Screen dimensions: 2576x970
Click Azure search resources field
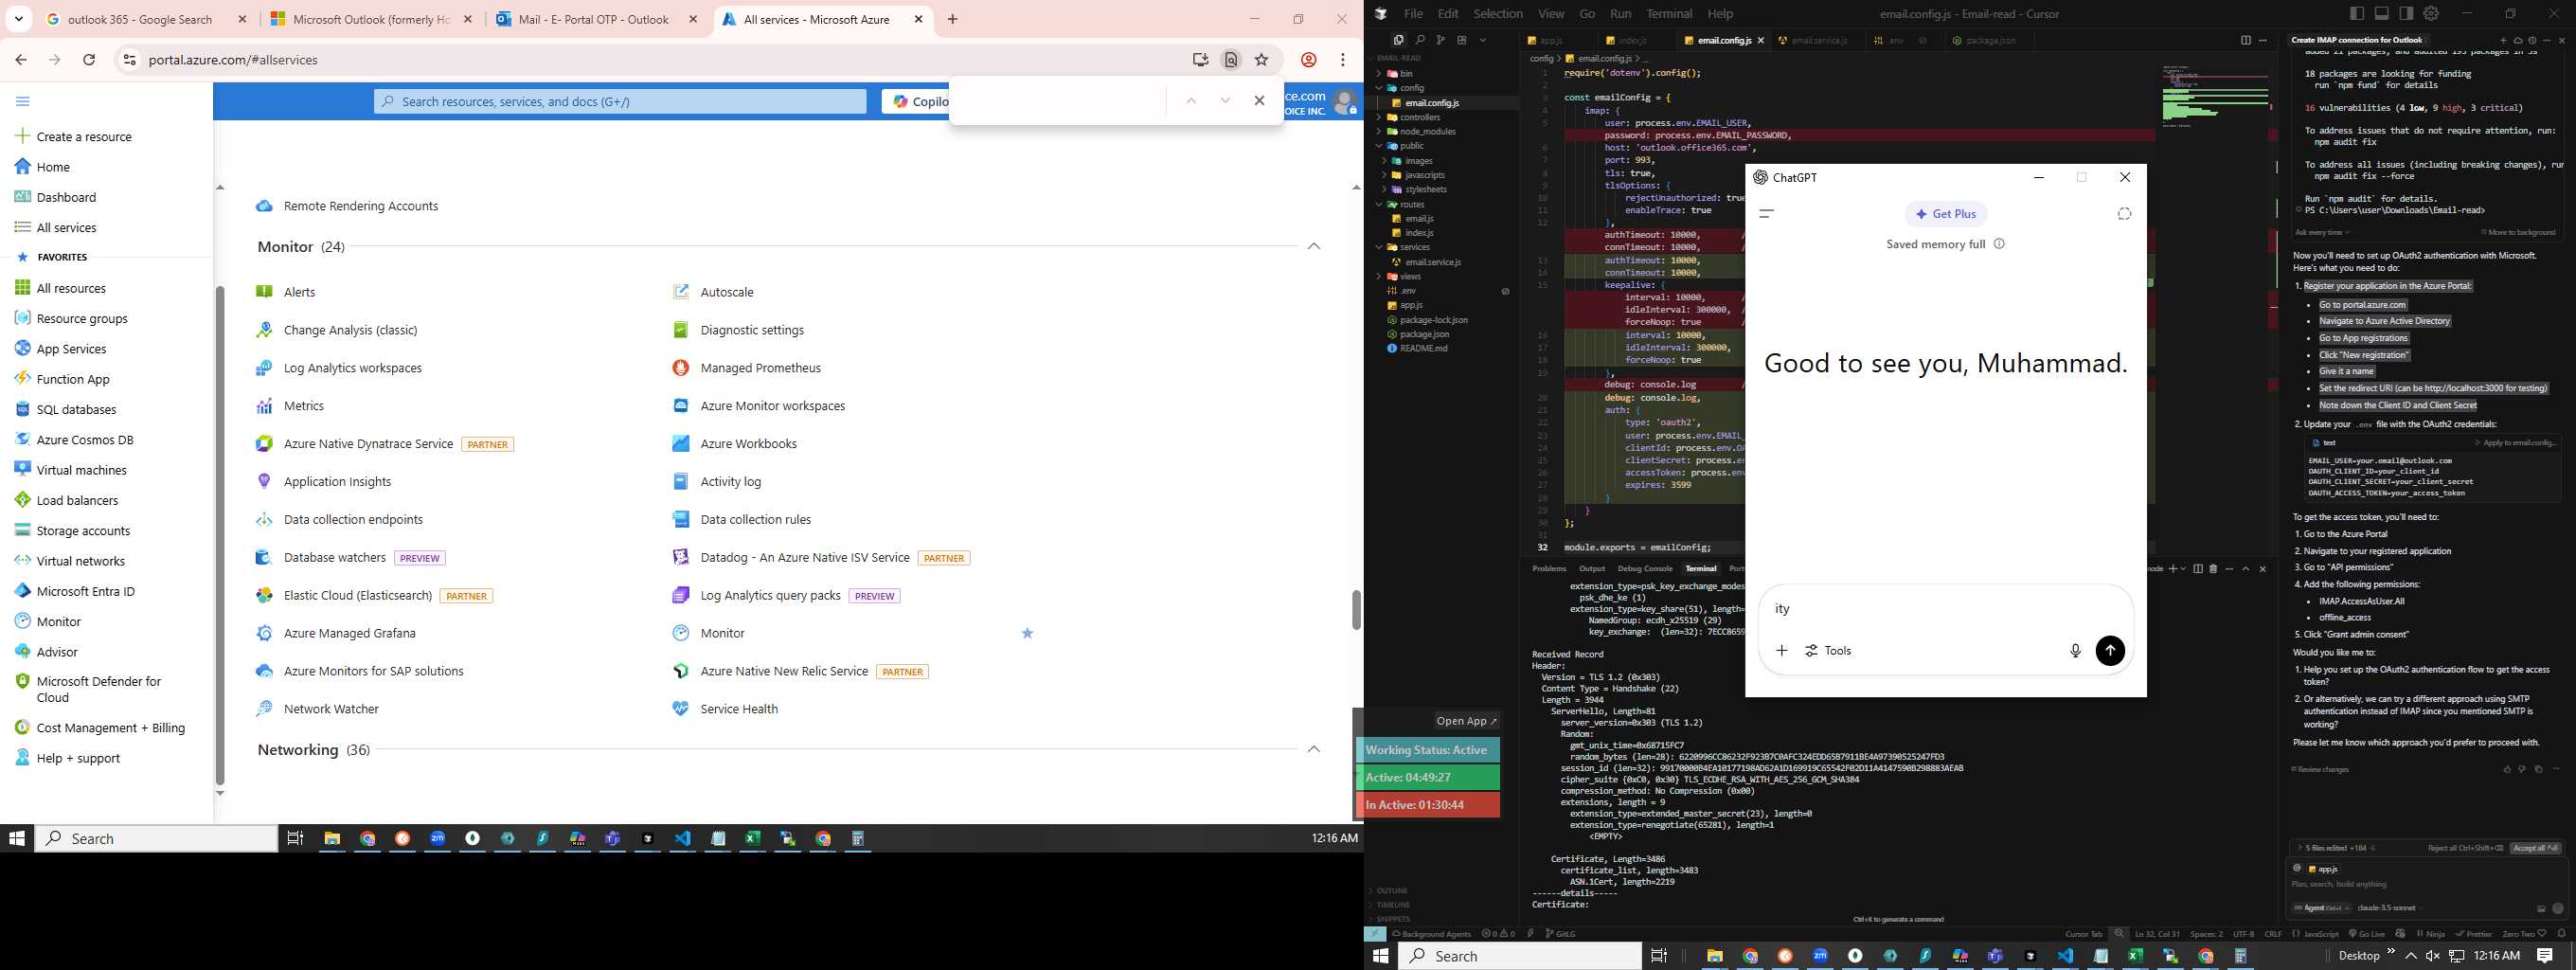click(x=620, y=102)
